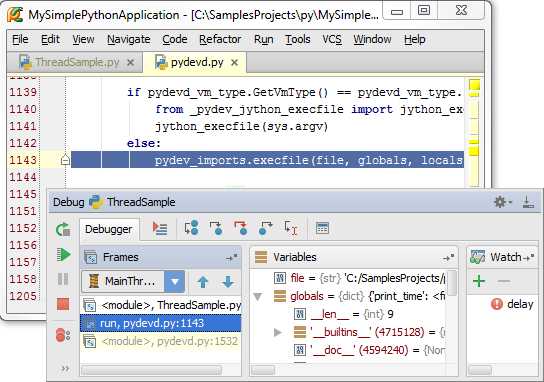This screenshot has width=544, height=382.
Task: Click the Step Over icon
Action: (191, 228)
